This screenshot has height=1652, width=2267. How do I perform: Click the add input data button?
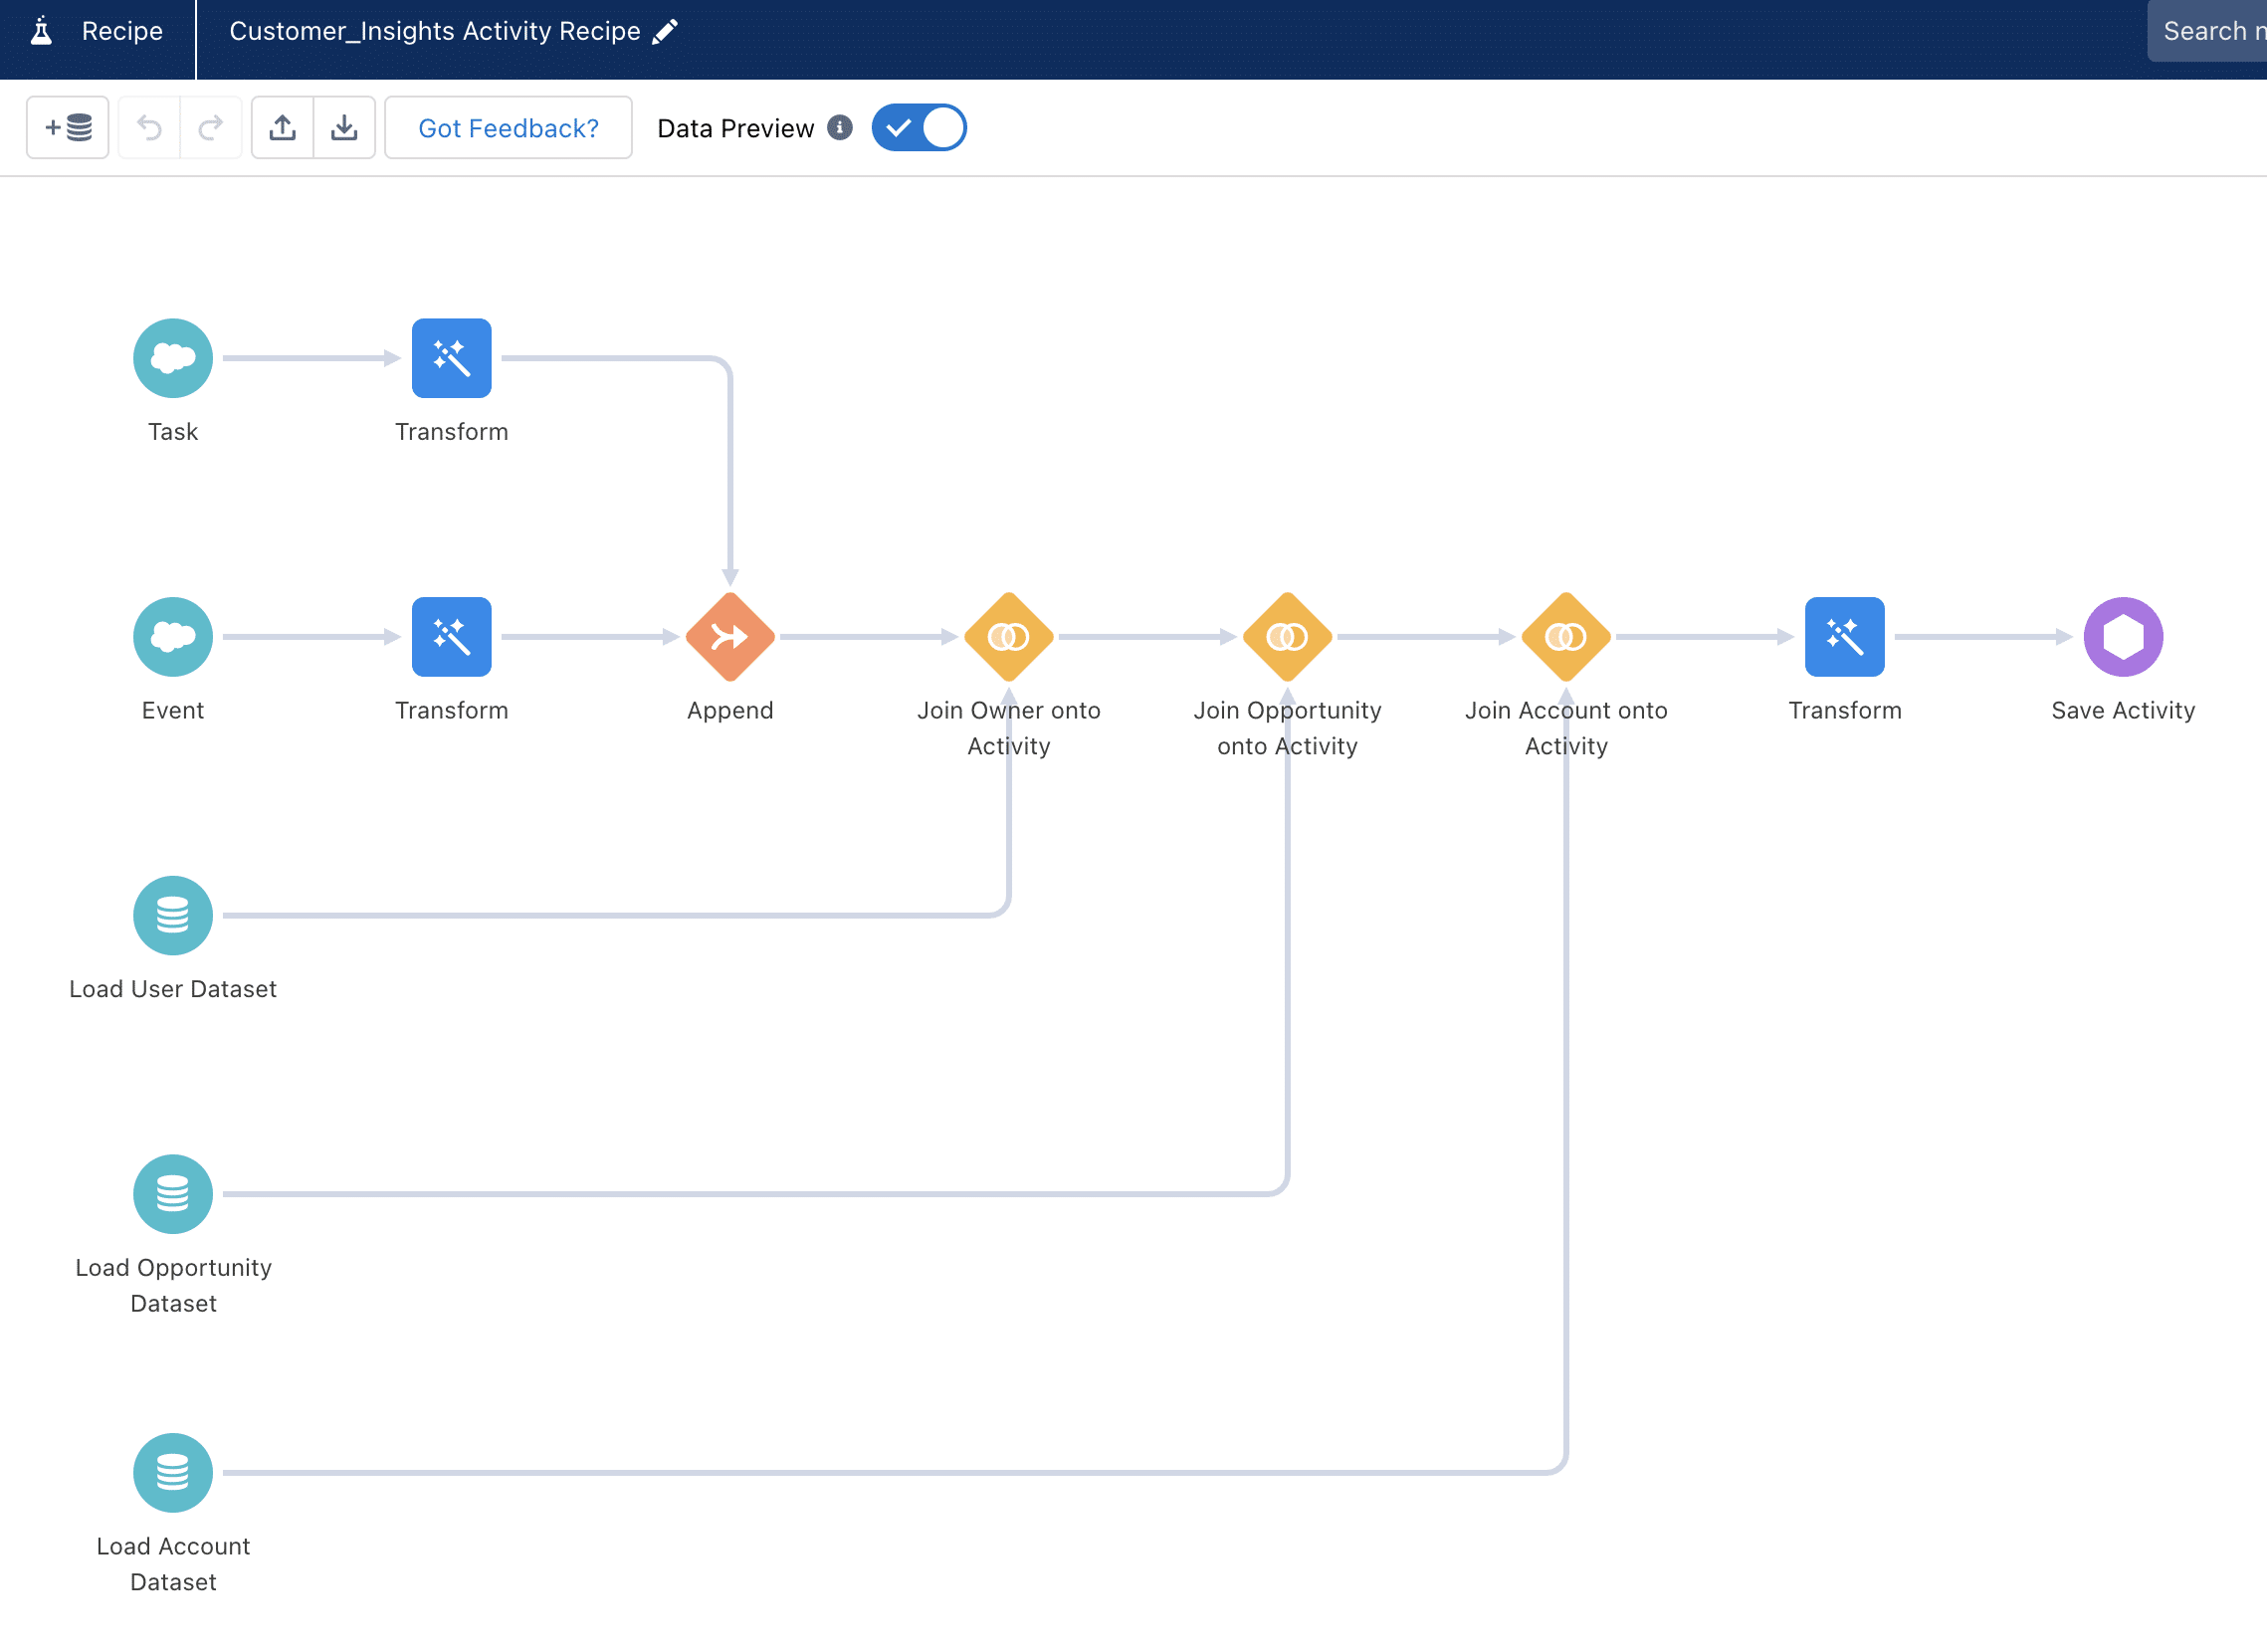click(x=68, y=128)
